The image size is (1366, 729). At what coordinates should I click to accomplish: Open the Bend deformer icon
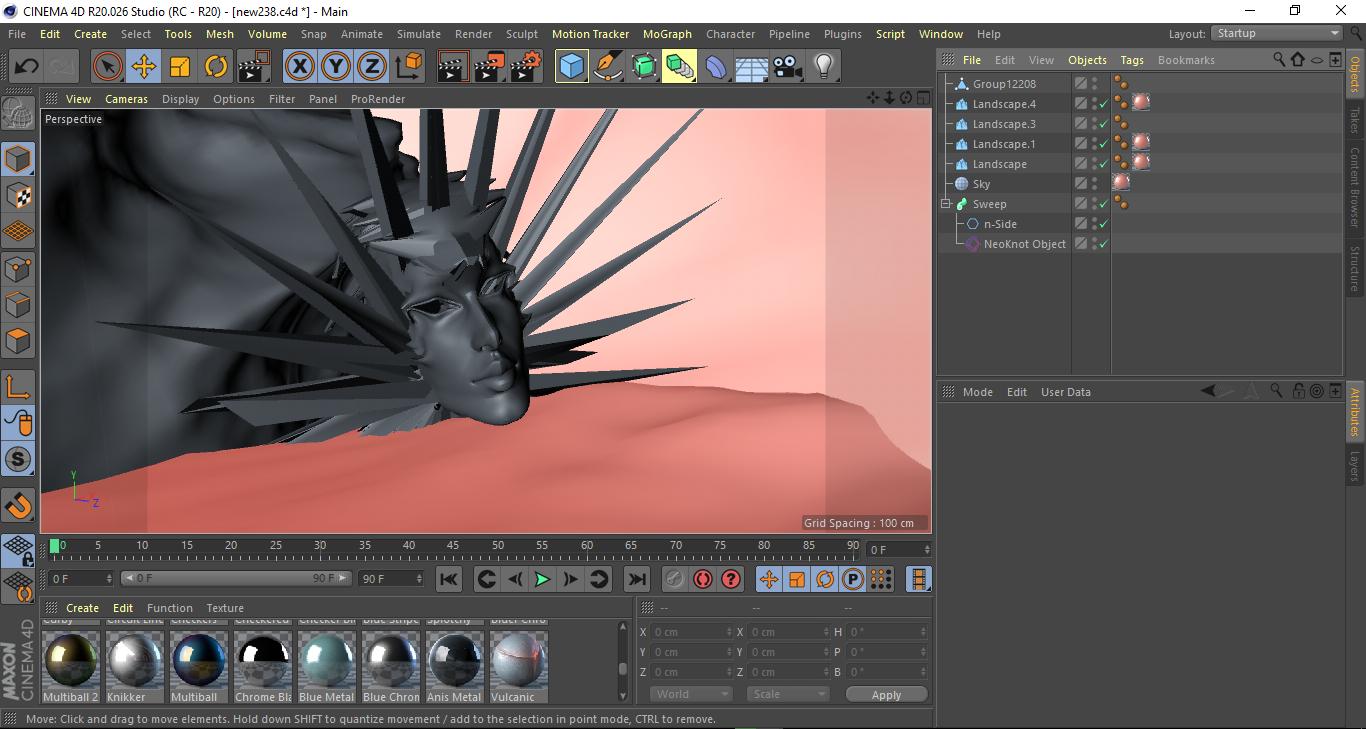(716, 67)
